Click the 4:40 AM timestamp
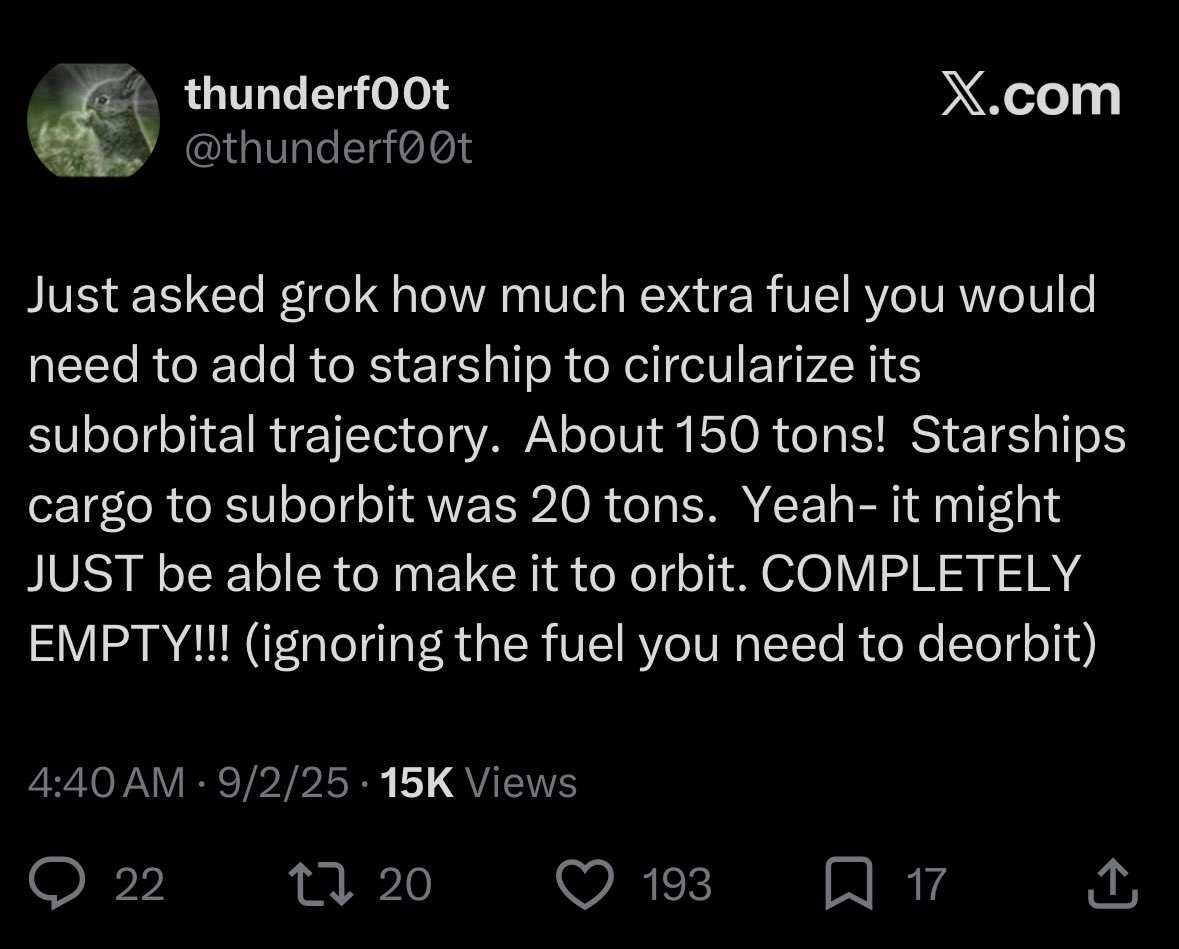This screenshot has width=1179, height=949. point(106,783)
